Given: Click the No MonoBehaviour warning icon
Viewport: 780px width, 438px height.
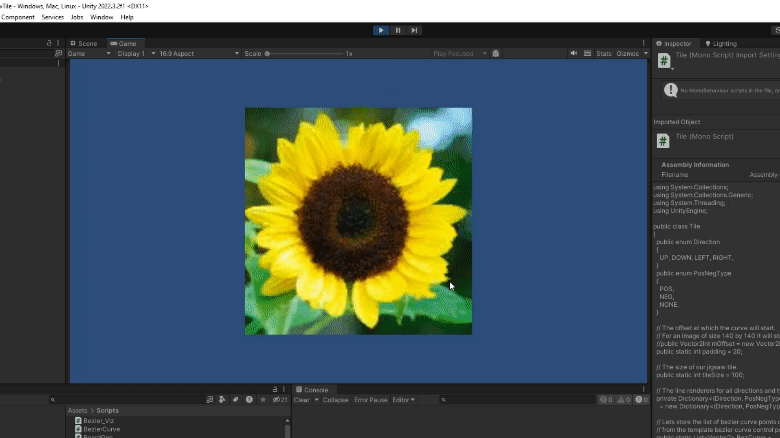Looking at the screenshot, I should (671, 90).
